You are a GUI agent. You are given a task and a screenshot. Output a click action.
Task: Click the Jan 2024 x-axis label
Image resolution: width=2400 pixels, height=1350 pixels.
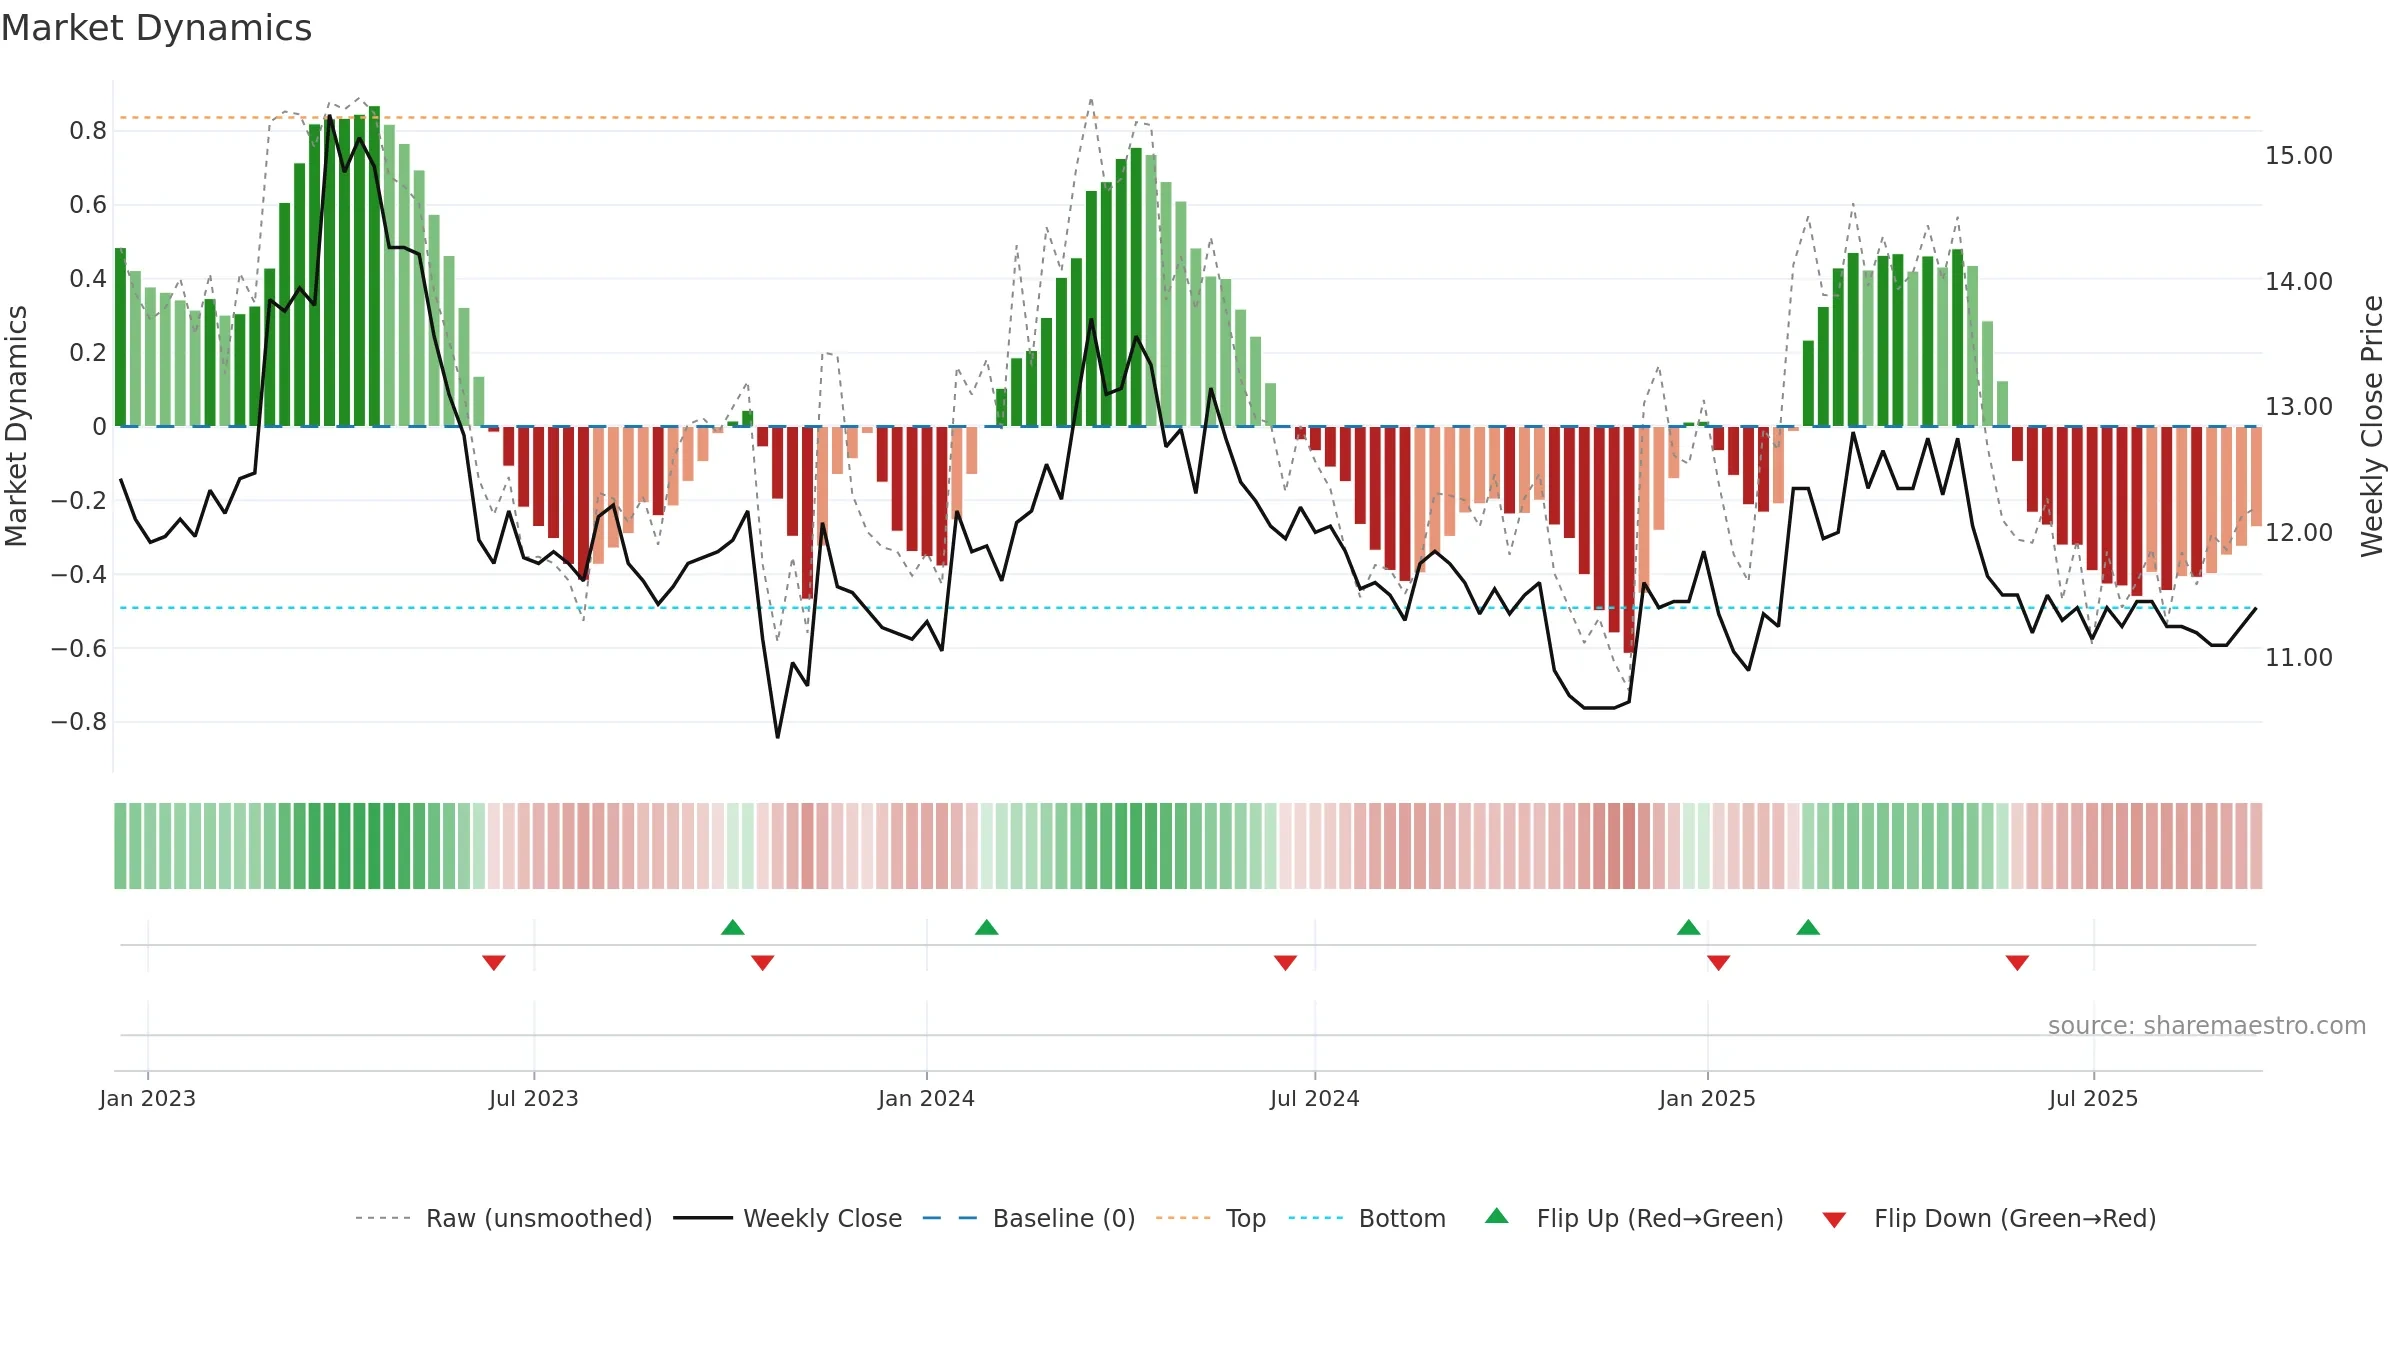pyautogui.click(x=927, y=1098)
